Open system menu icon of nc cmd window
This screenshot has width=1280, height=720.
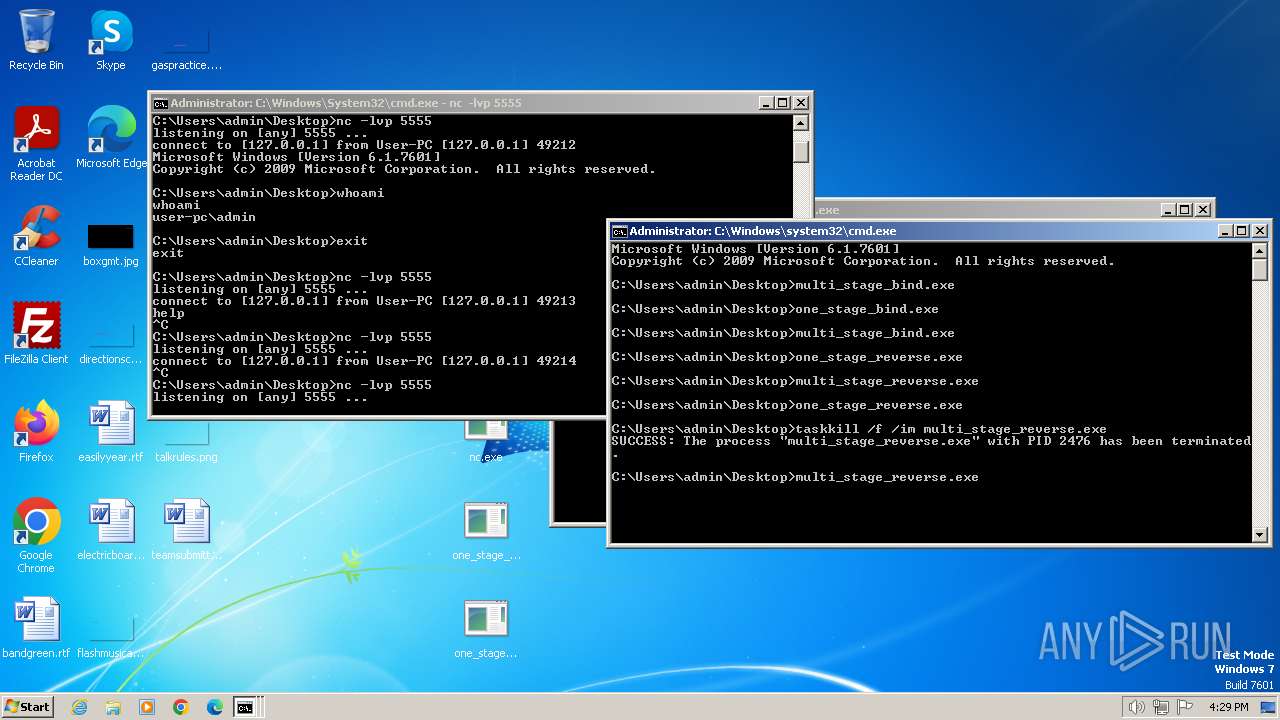pyautogui.click(x=160, y=103)
